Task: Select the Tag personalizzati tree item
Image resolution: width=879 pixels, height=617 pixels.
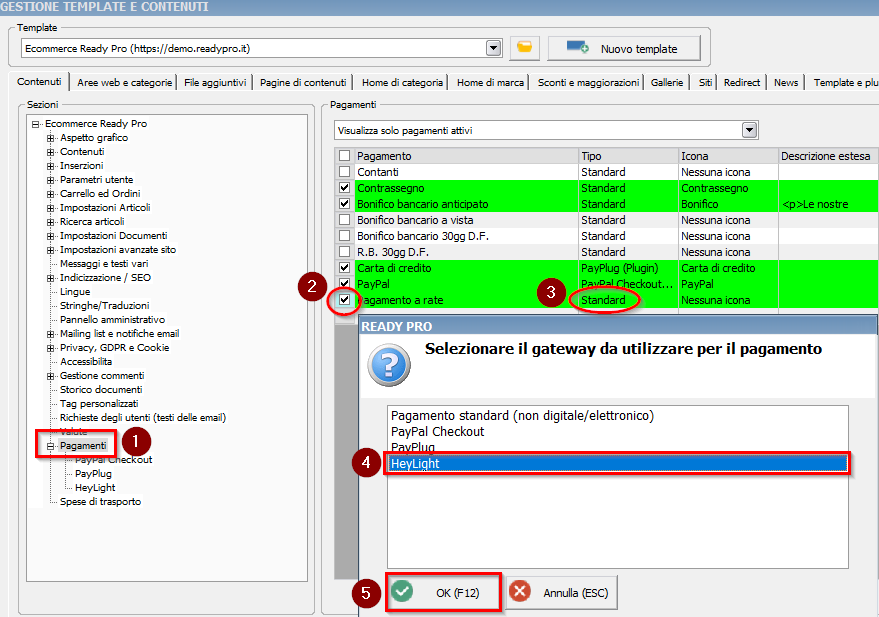Action: 99,403
